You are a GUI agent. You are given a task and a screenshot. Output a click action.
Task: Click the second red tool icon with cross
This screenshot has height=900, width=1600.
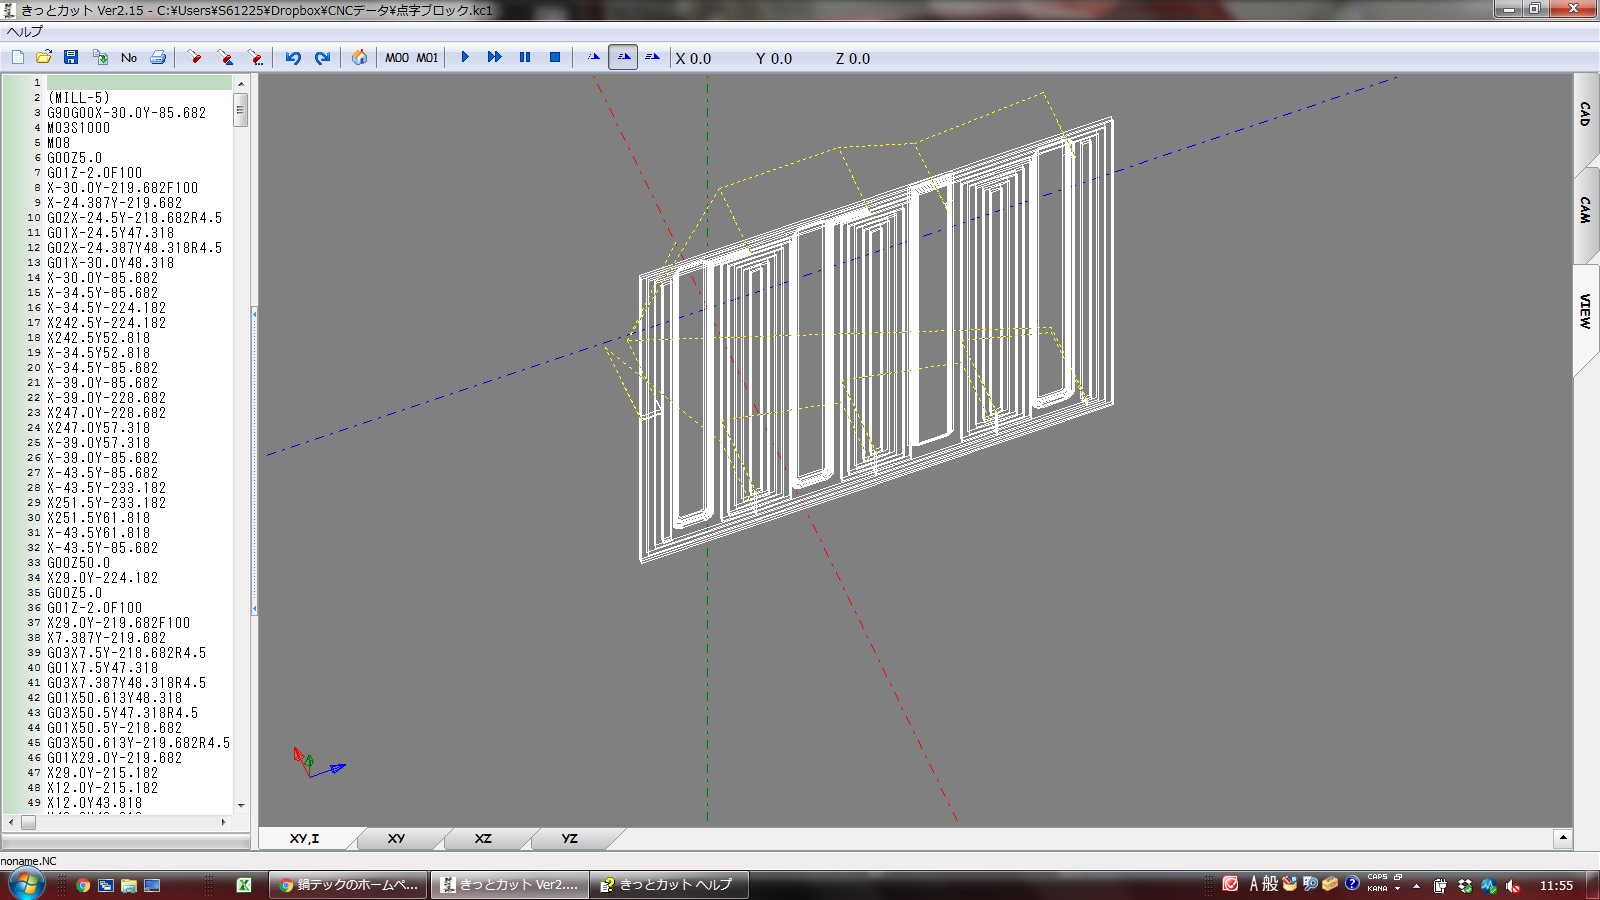click(226, 58)
